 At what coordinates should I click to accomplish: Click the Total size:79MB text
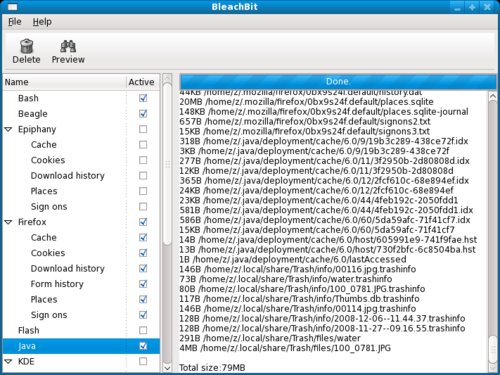(x=212, y=368)
